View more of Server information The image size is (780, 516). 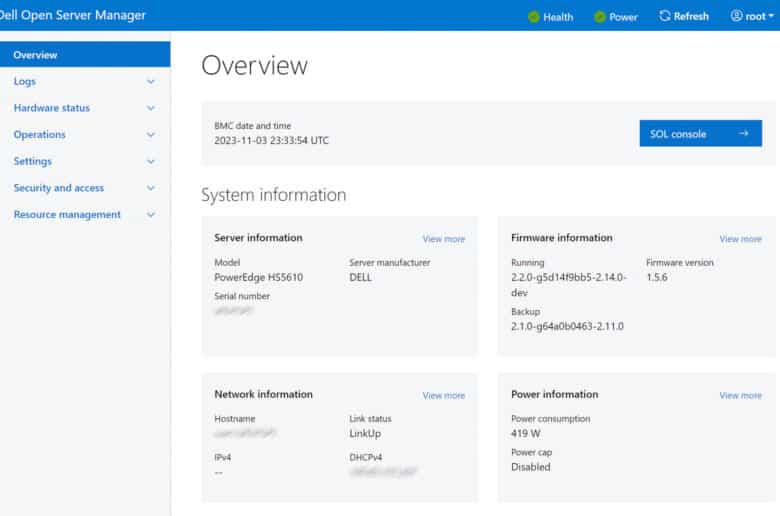[444, 239]
